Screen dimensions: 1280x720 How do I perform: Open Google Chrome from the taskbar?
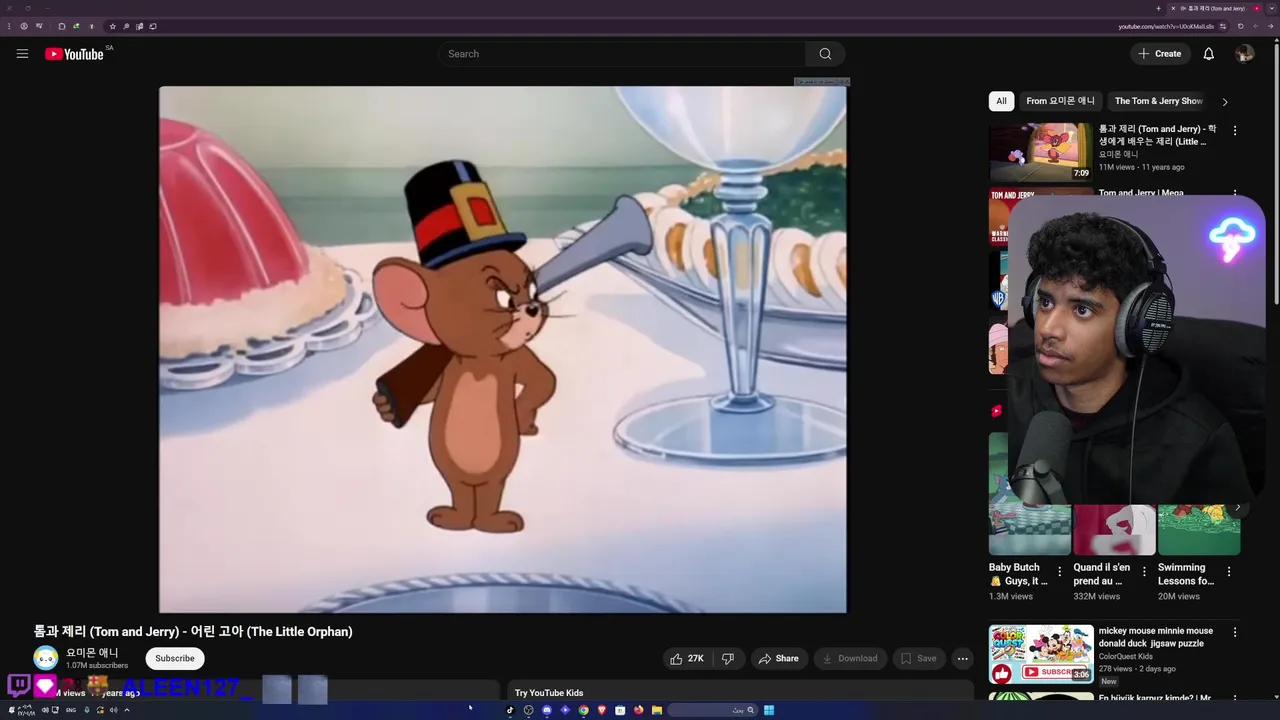pyautogui.click(x=583, y=710)
